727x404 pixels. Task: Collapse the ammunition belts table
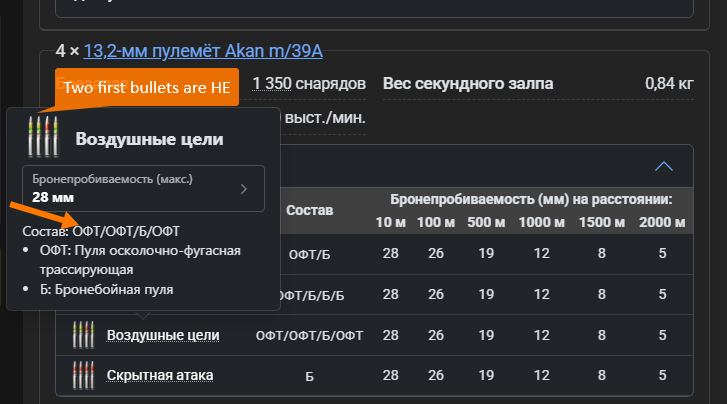click(663, 166)
